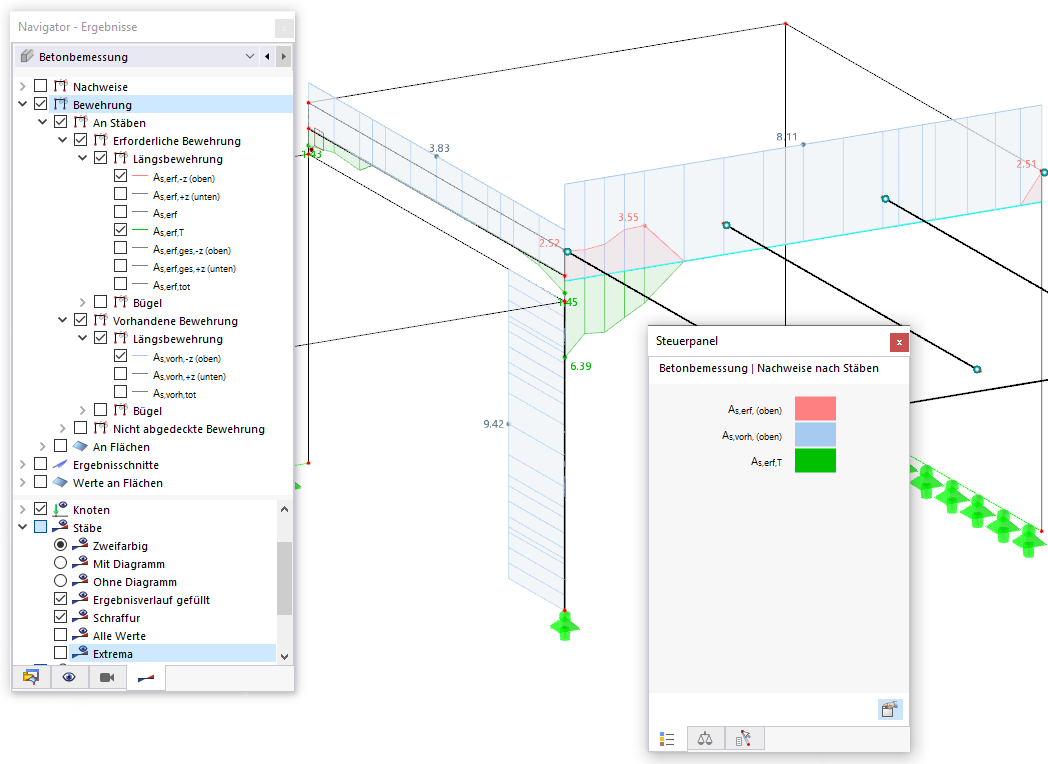Close the Steuerpanel window

coord(899,342)
